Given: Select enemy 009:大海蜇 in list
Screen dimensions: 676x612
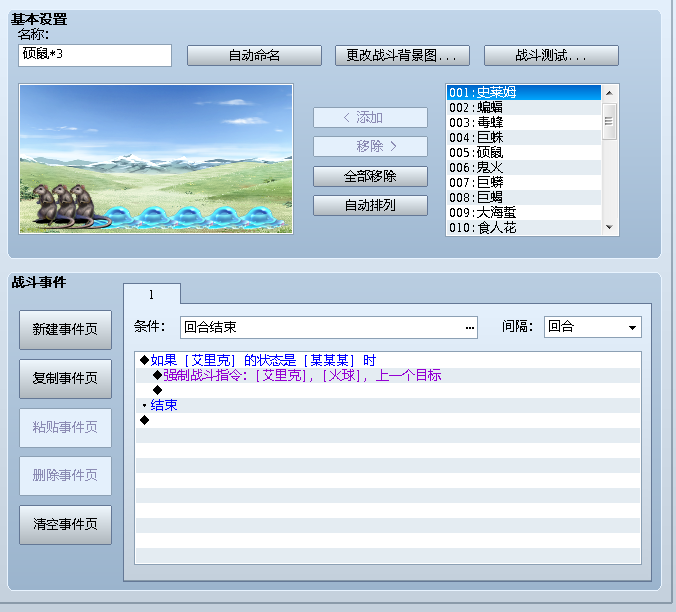Looking at the screenshot, I should point(524,212).
